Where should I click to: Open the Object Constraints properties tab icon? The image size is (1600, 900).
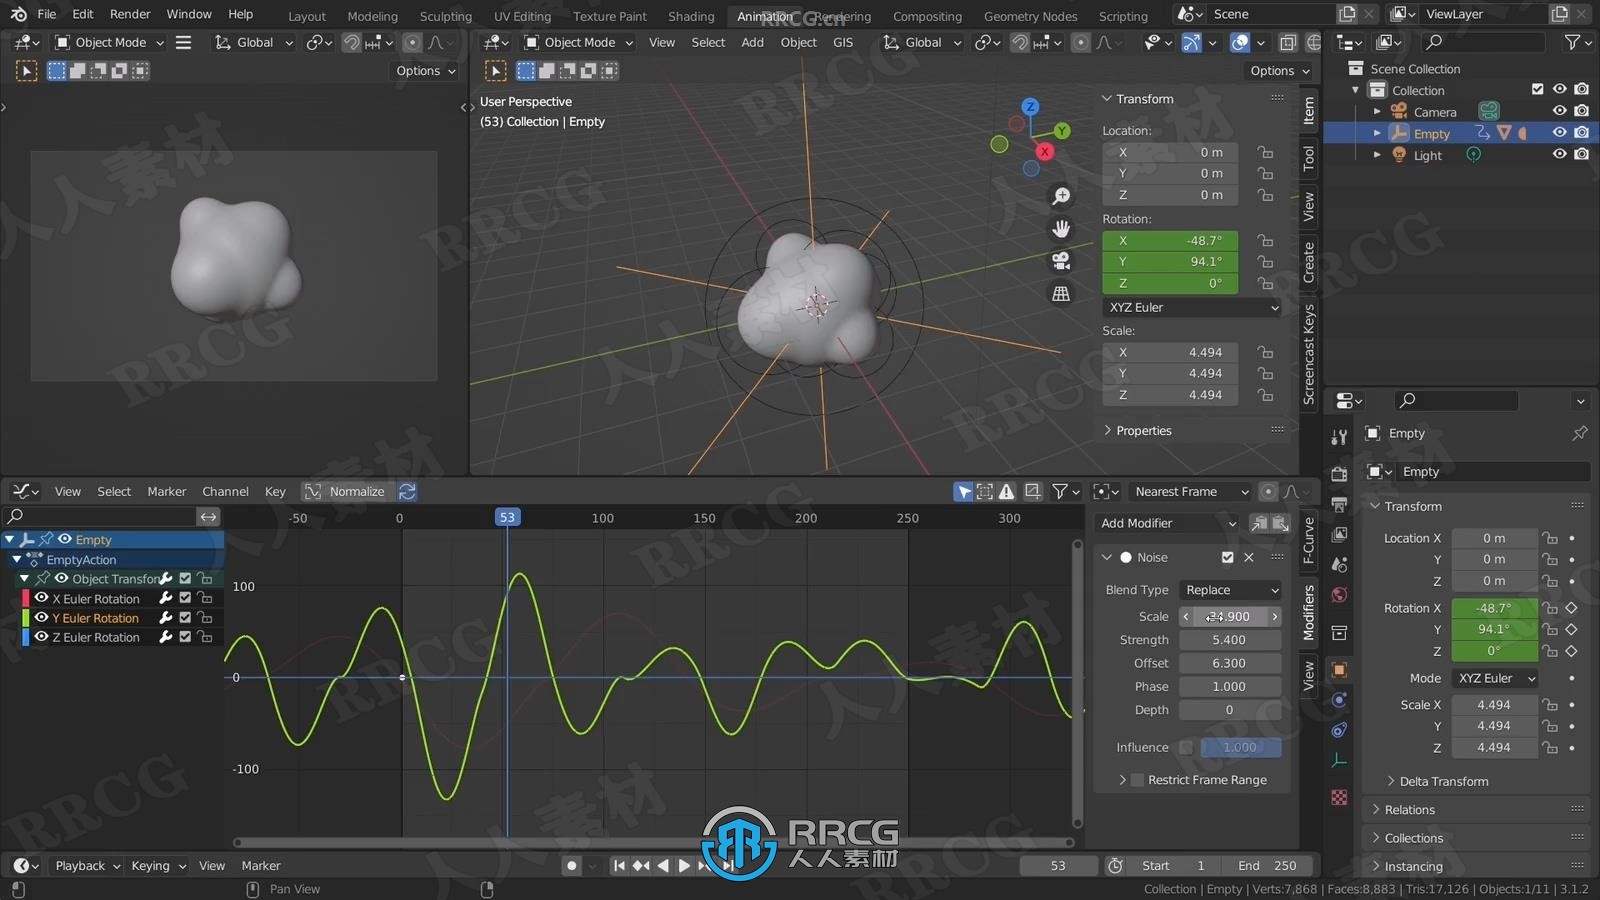(1339, 730)
